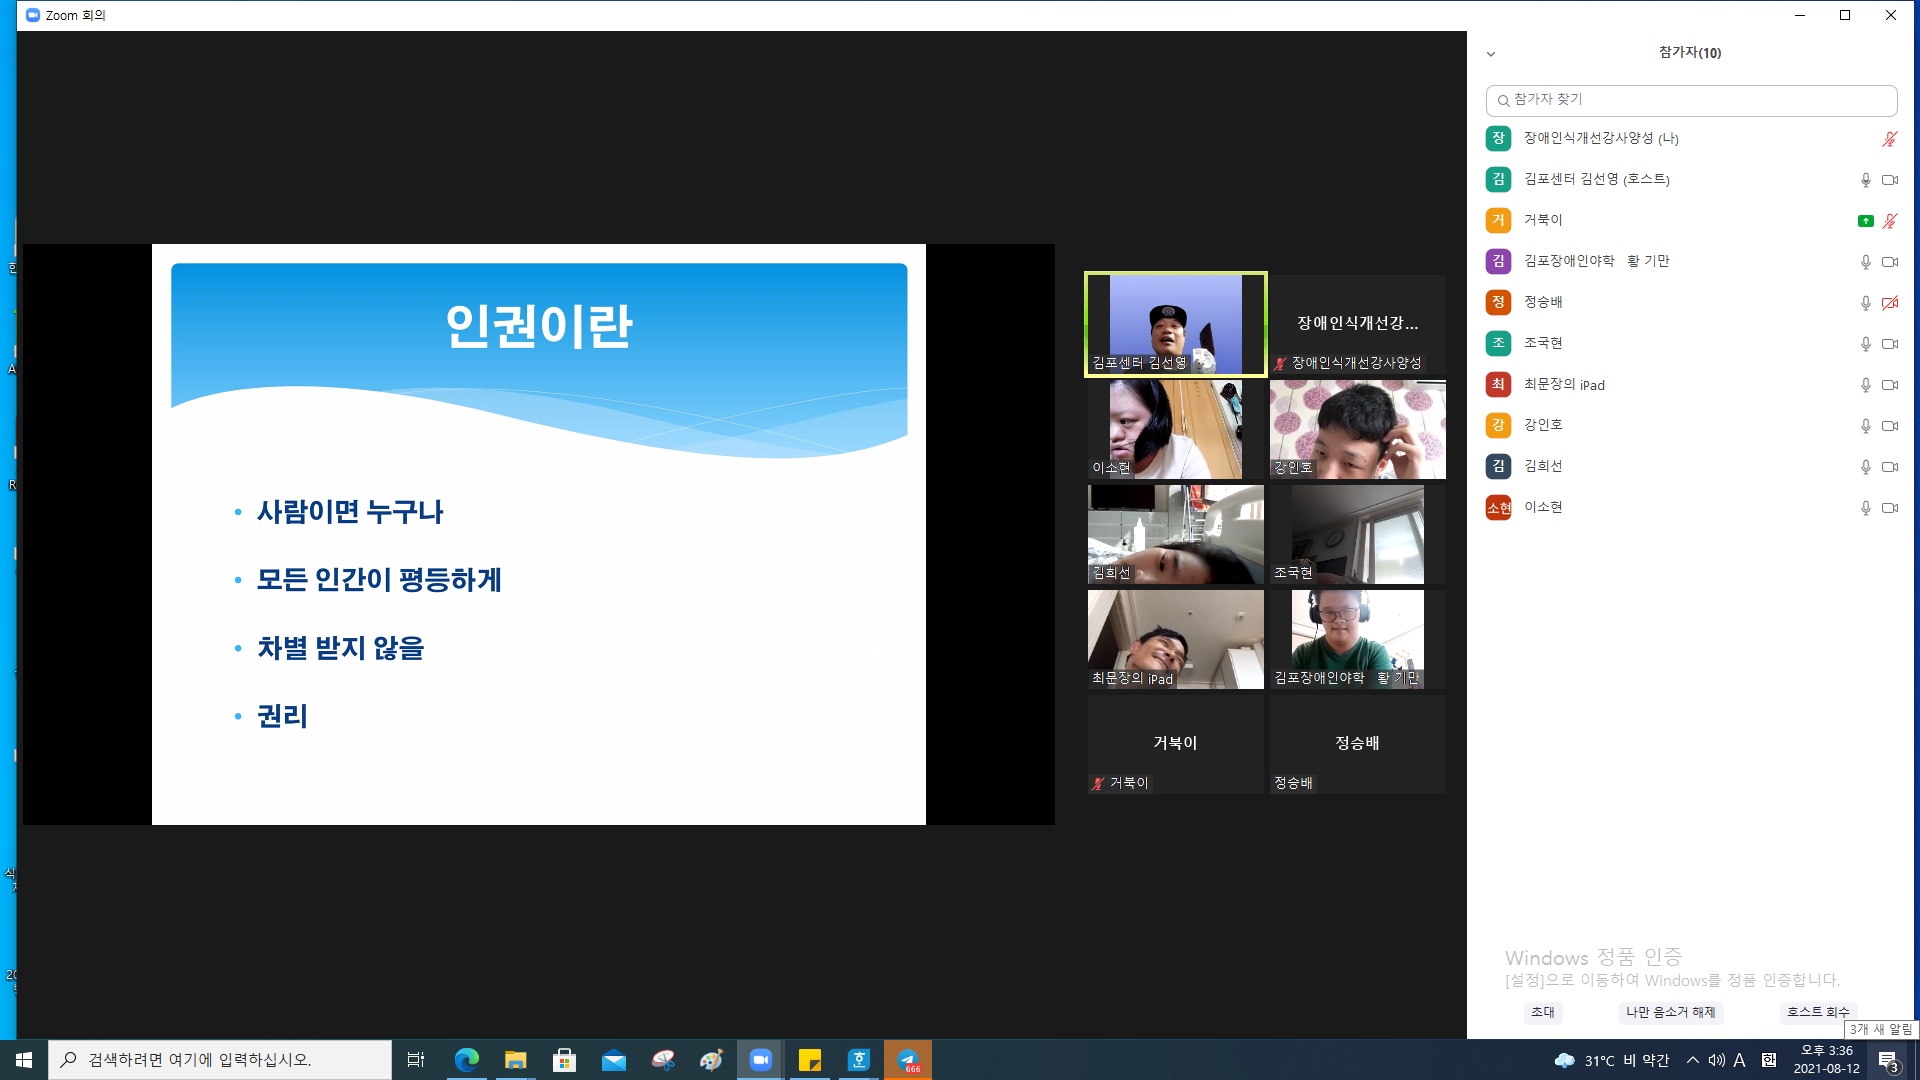Image resolution: width=1920 pixels, height=1080 pixels.
Task: Toggle video icon for 김포장애인야학 황기만
Action: click(1890, 262)
